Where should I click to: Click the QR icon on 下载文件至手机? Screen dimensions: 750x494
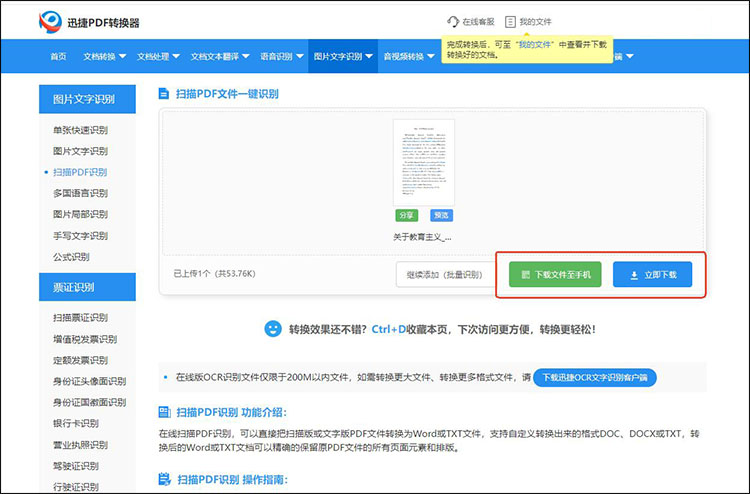click(x=525, y=274)
